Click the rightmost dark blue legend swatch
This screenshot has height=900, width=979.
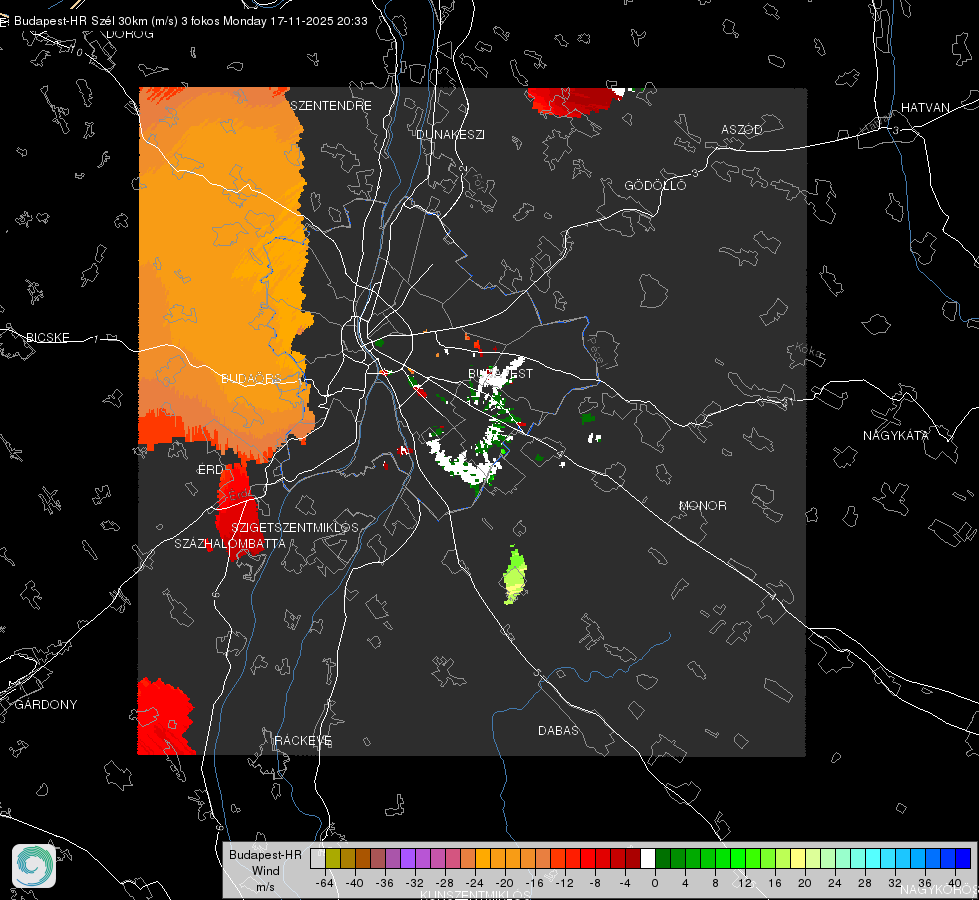tap(963, 859)
